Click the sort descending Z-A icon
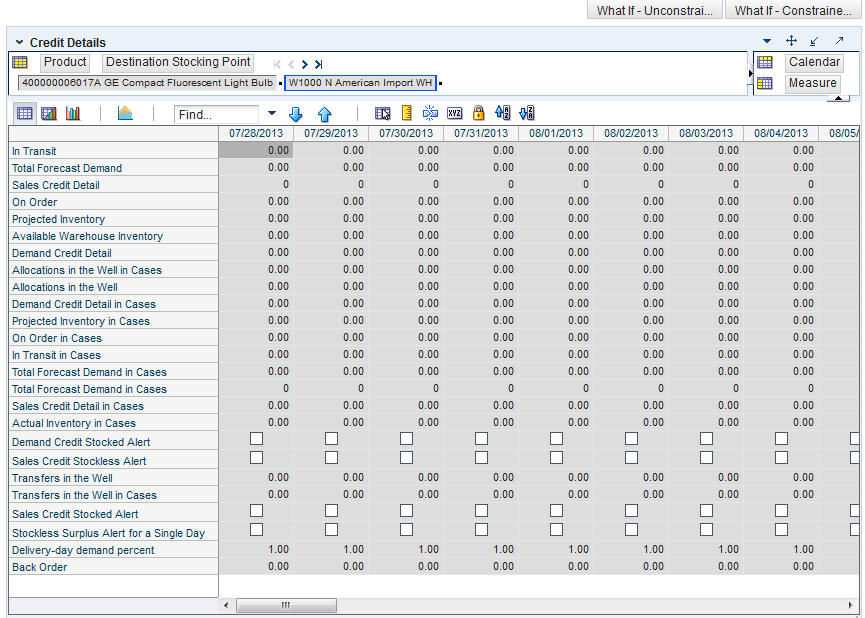Screen dimensions: 865x618 pos(527,114)
